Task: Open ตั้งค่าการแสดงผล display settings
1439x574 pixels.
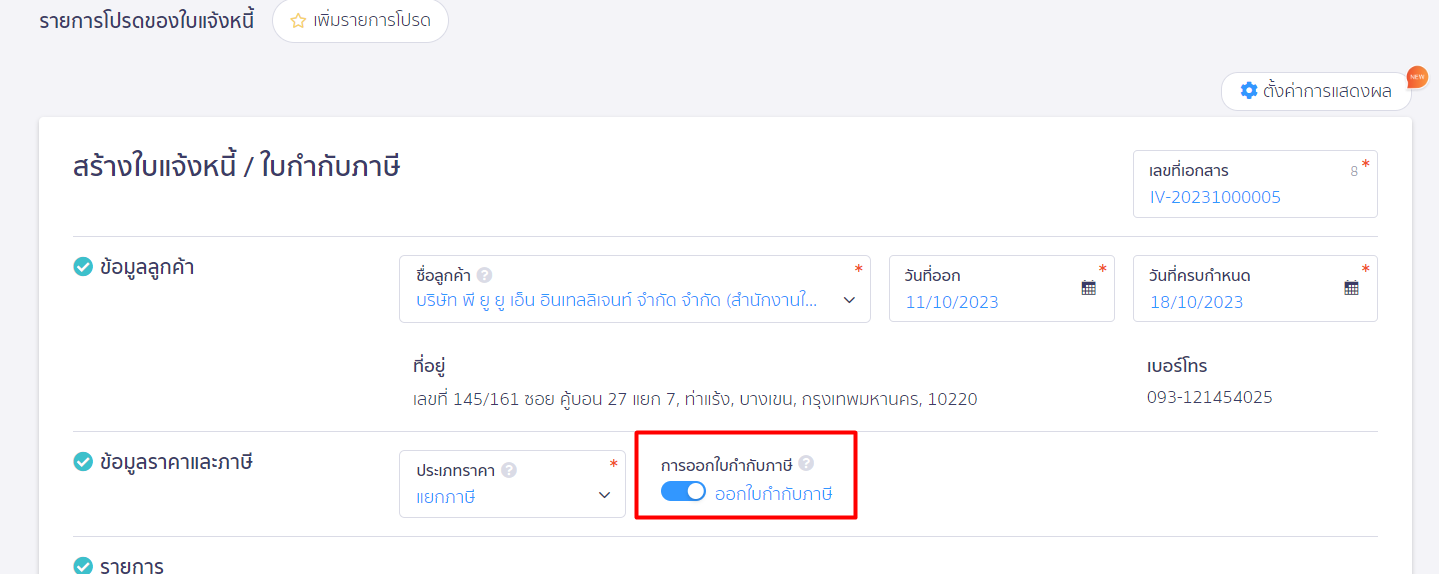Action: coord(1326,91)
